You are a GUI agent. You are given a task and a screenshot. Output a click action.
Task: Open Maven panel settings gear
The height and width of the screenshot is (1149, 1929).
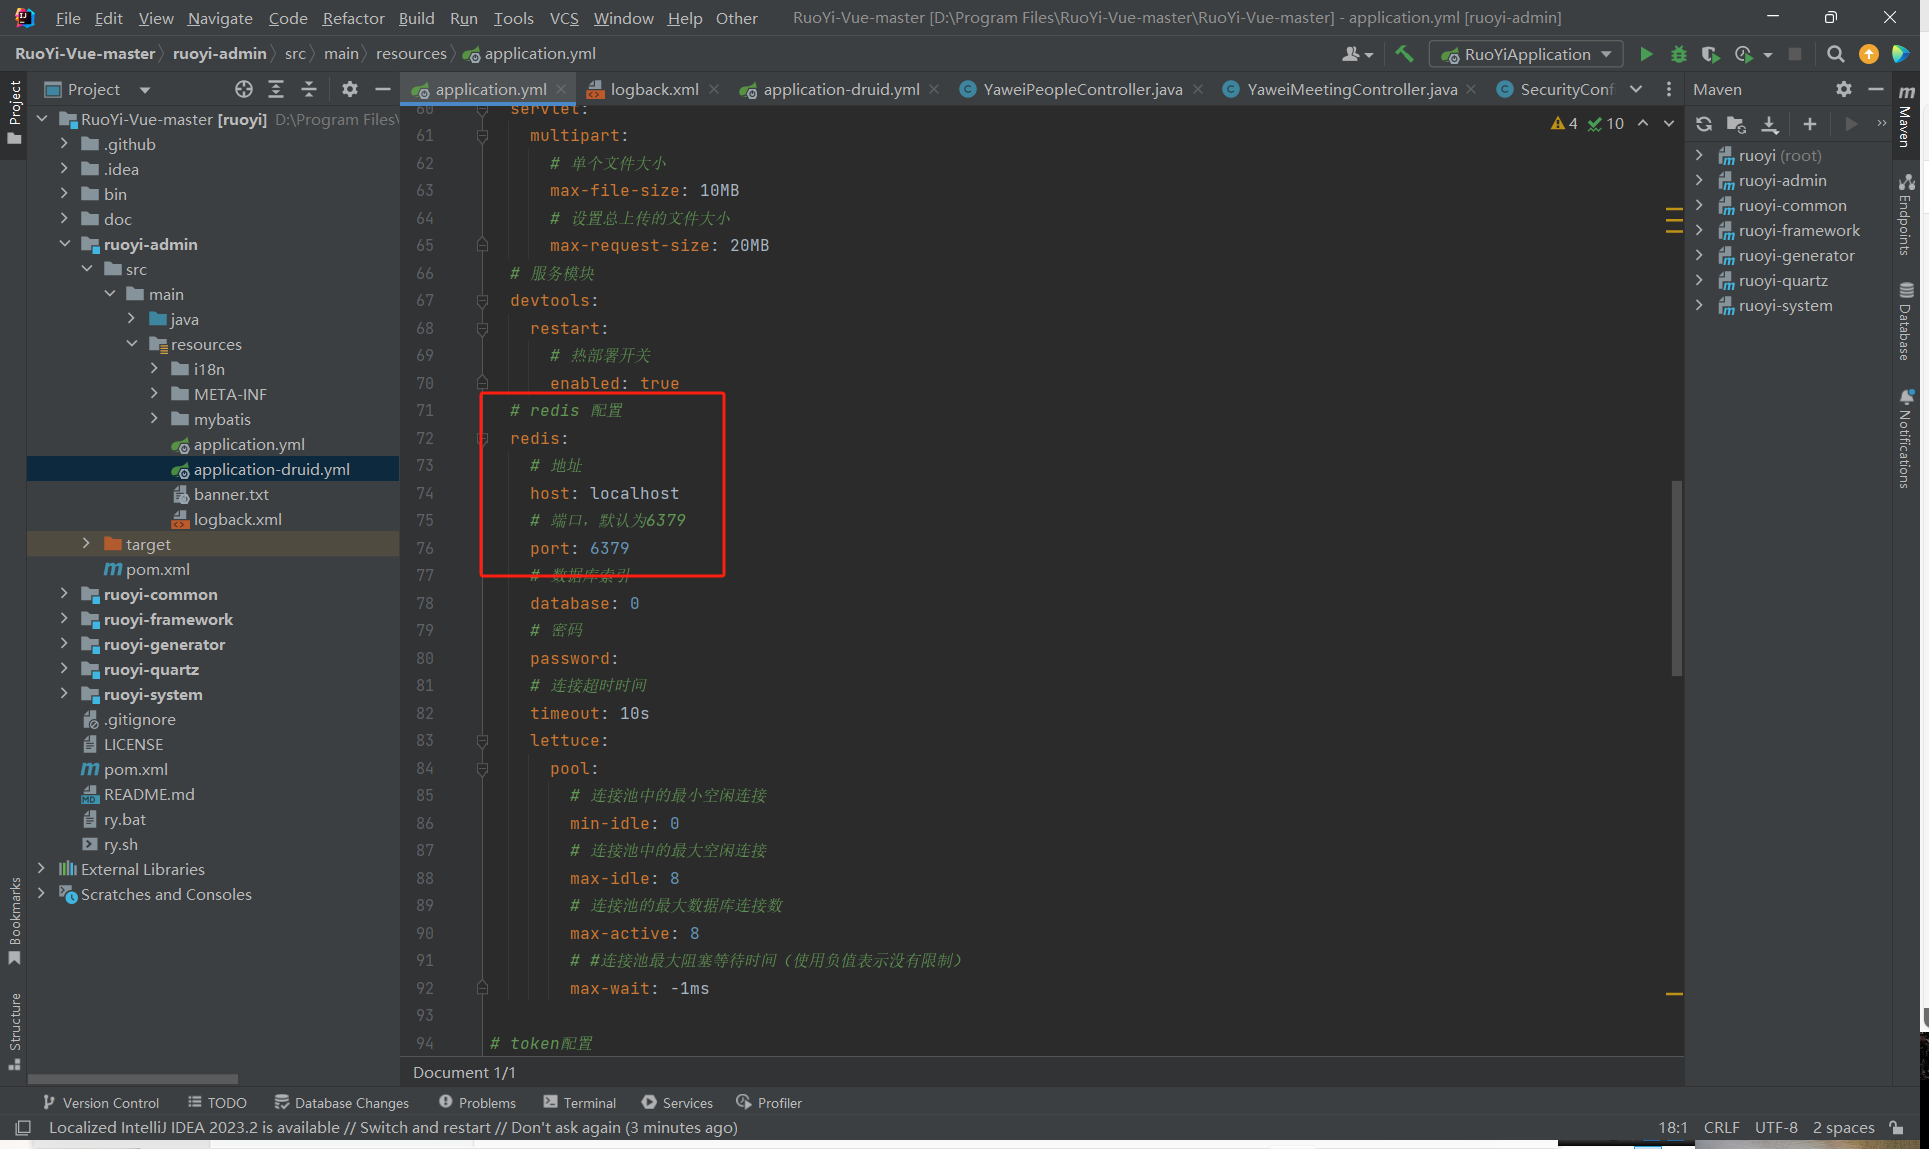click(1843, 89)
